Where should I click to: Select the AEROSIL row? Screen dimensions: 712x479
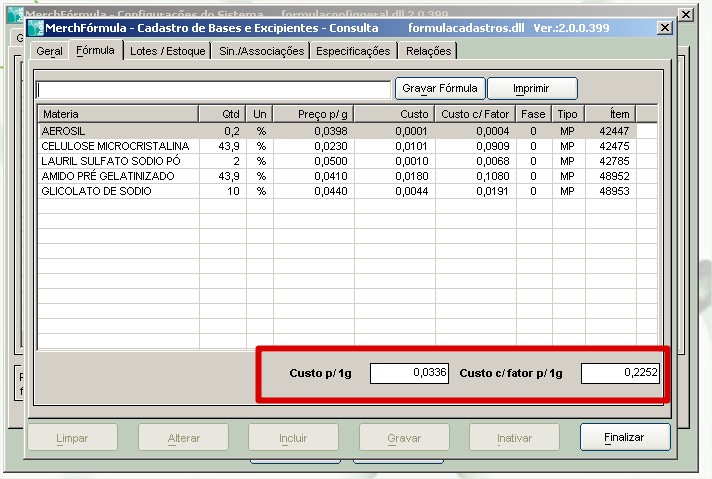click(117, 130)
